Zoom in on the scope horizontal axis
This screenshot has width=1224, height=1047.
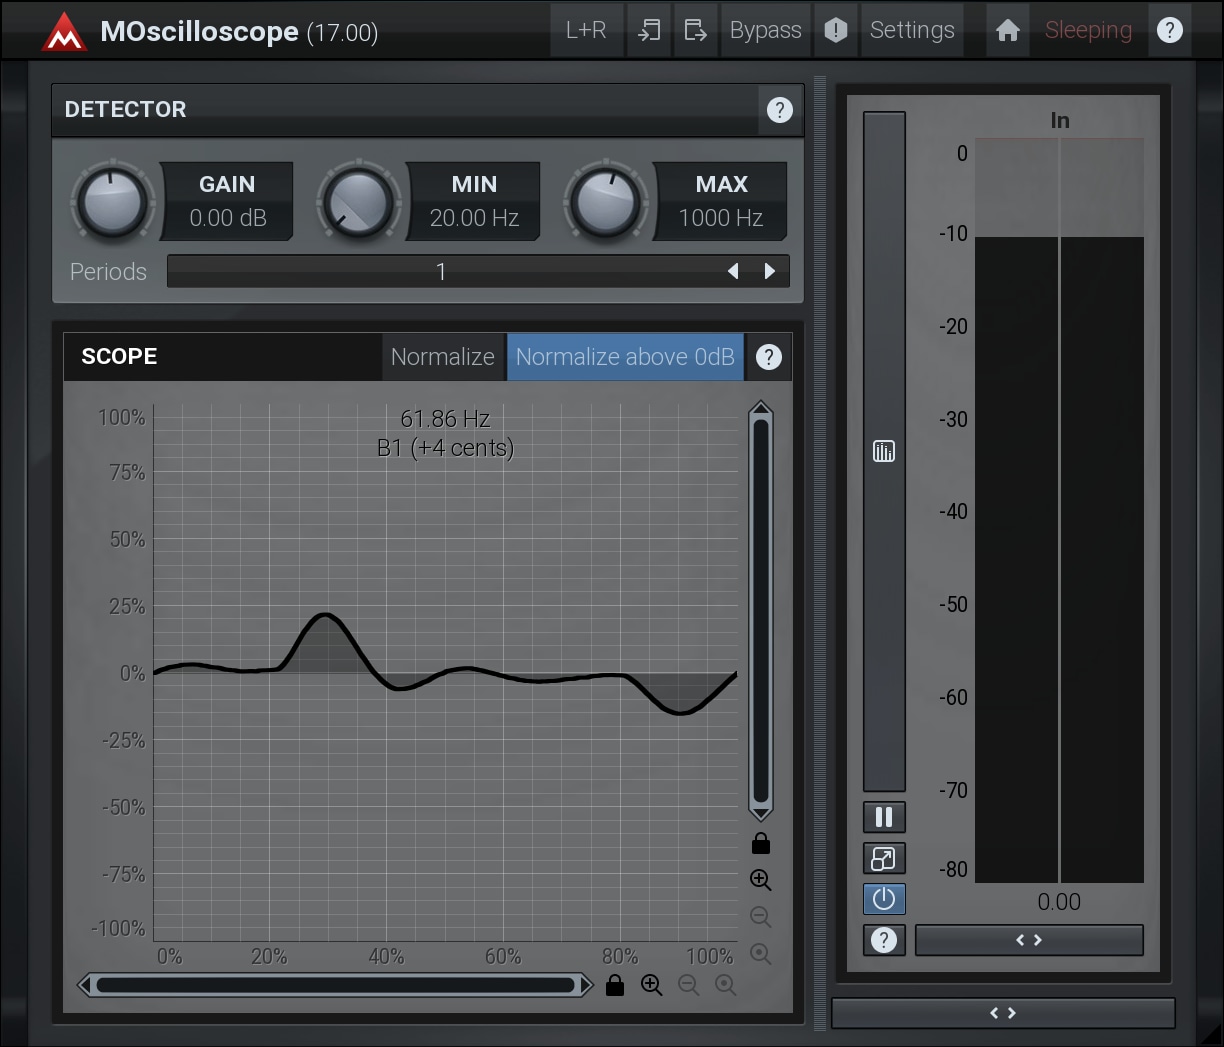coord(652,985)
